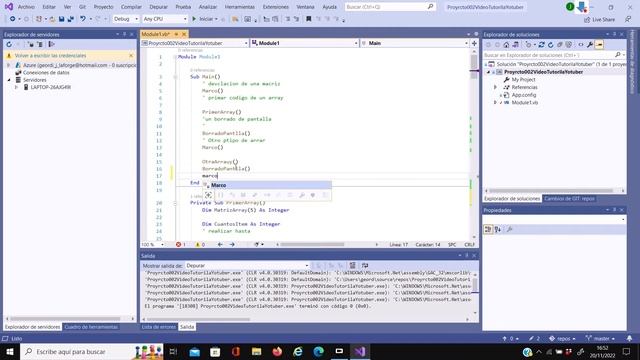
Task: Open the Compilar menu
Action: pos(131,7)
